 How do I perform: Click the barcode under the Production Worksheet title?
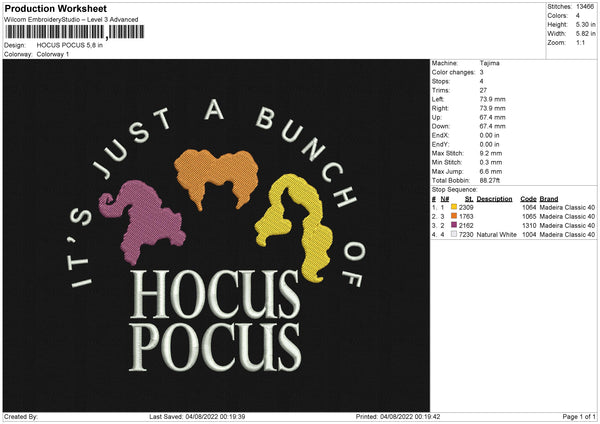tap(75, 32)
